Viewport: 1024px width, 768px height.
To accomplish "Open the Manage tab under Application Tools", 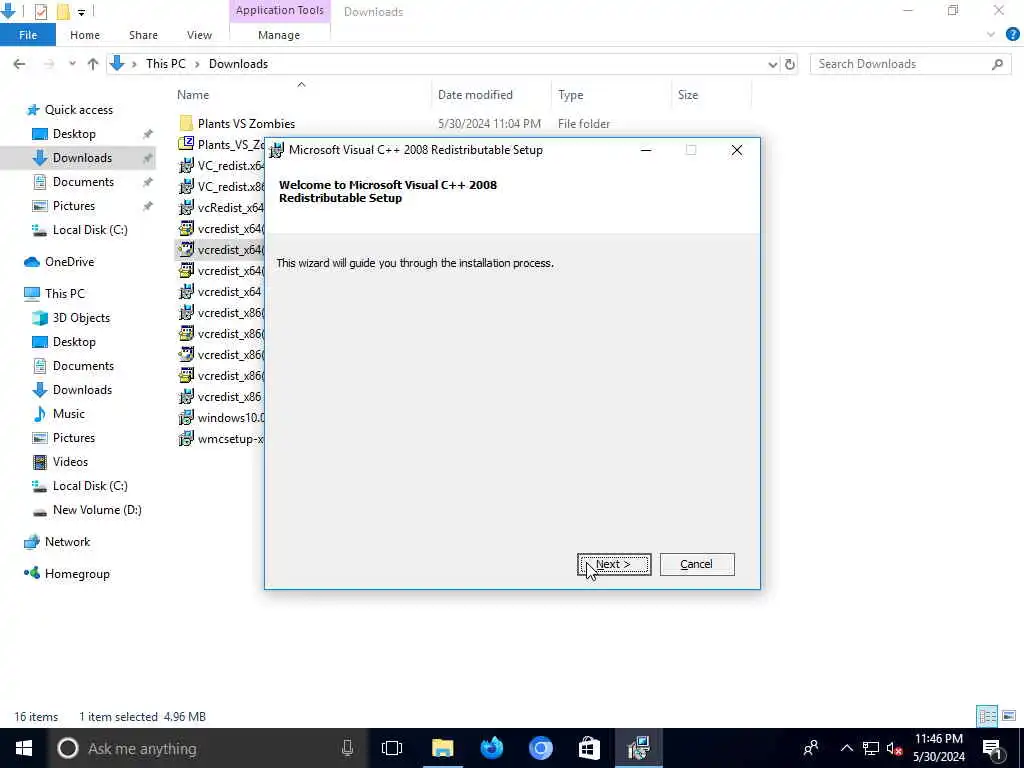I will 279,35.
